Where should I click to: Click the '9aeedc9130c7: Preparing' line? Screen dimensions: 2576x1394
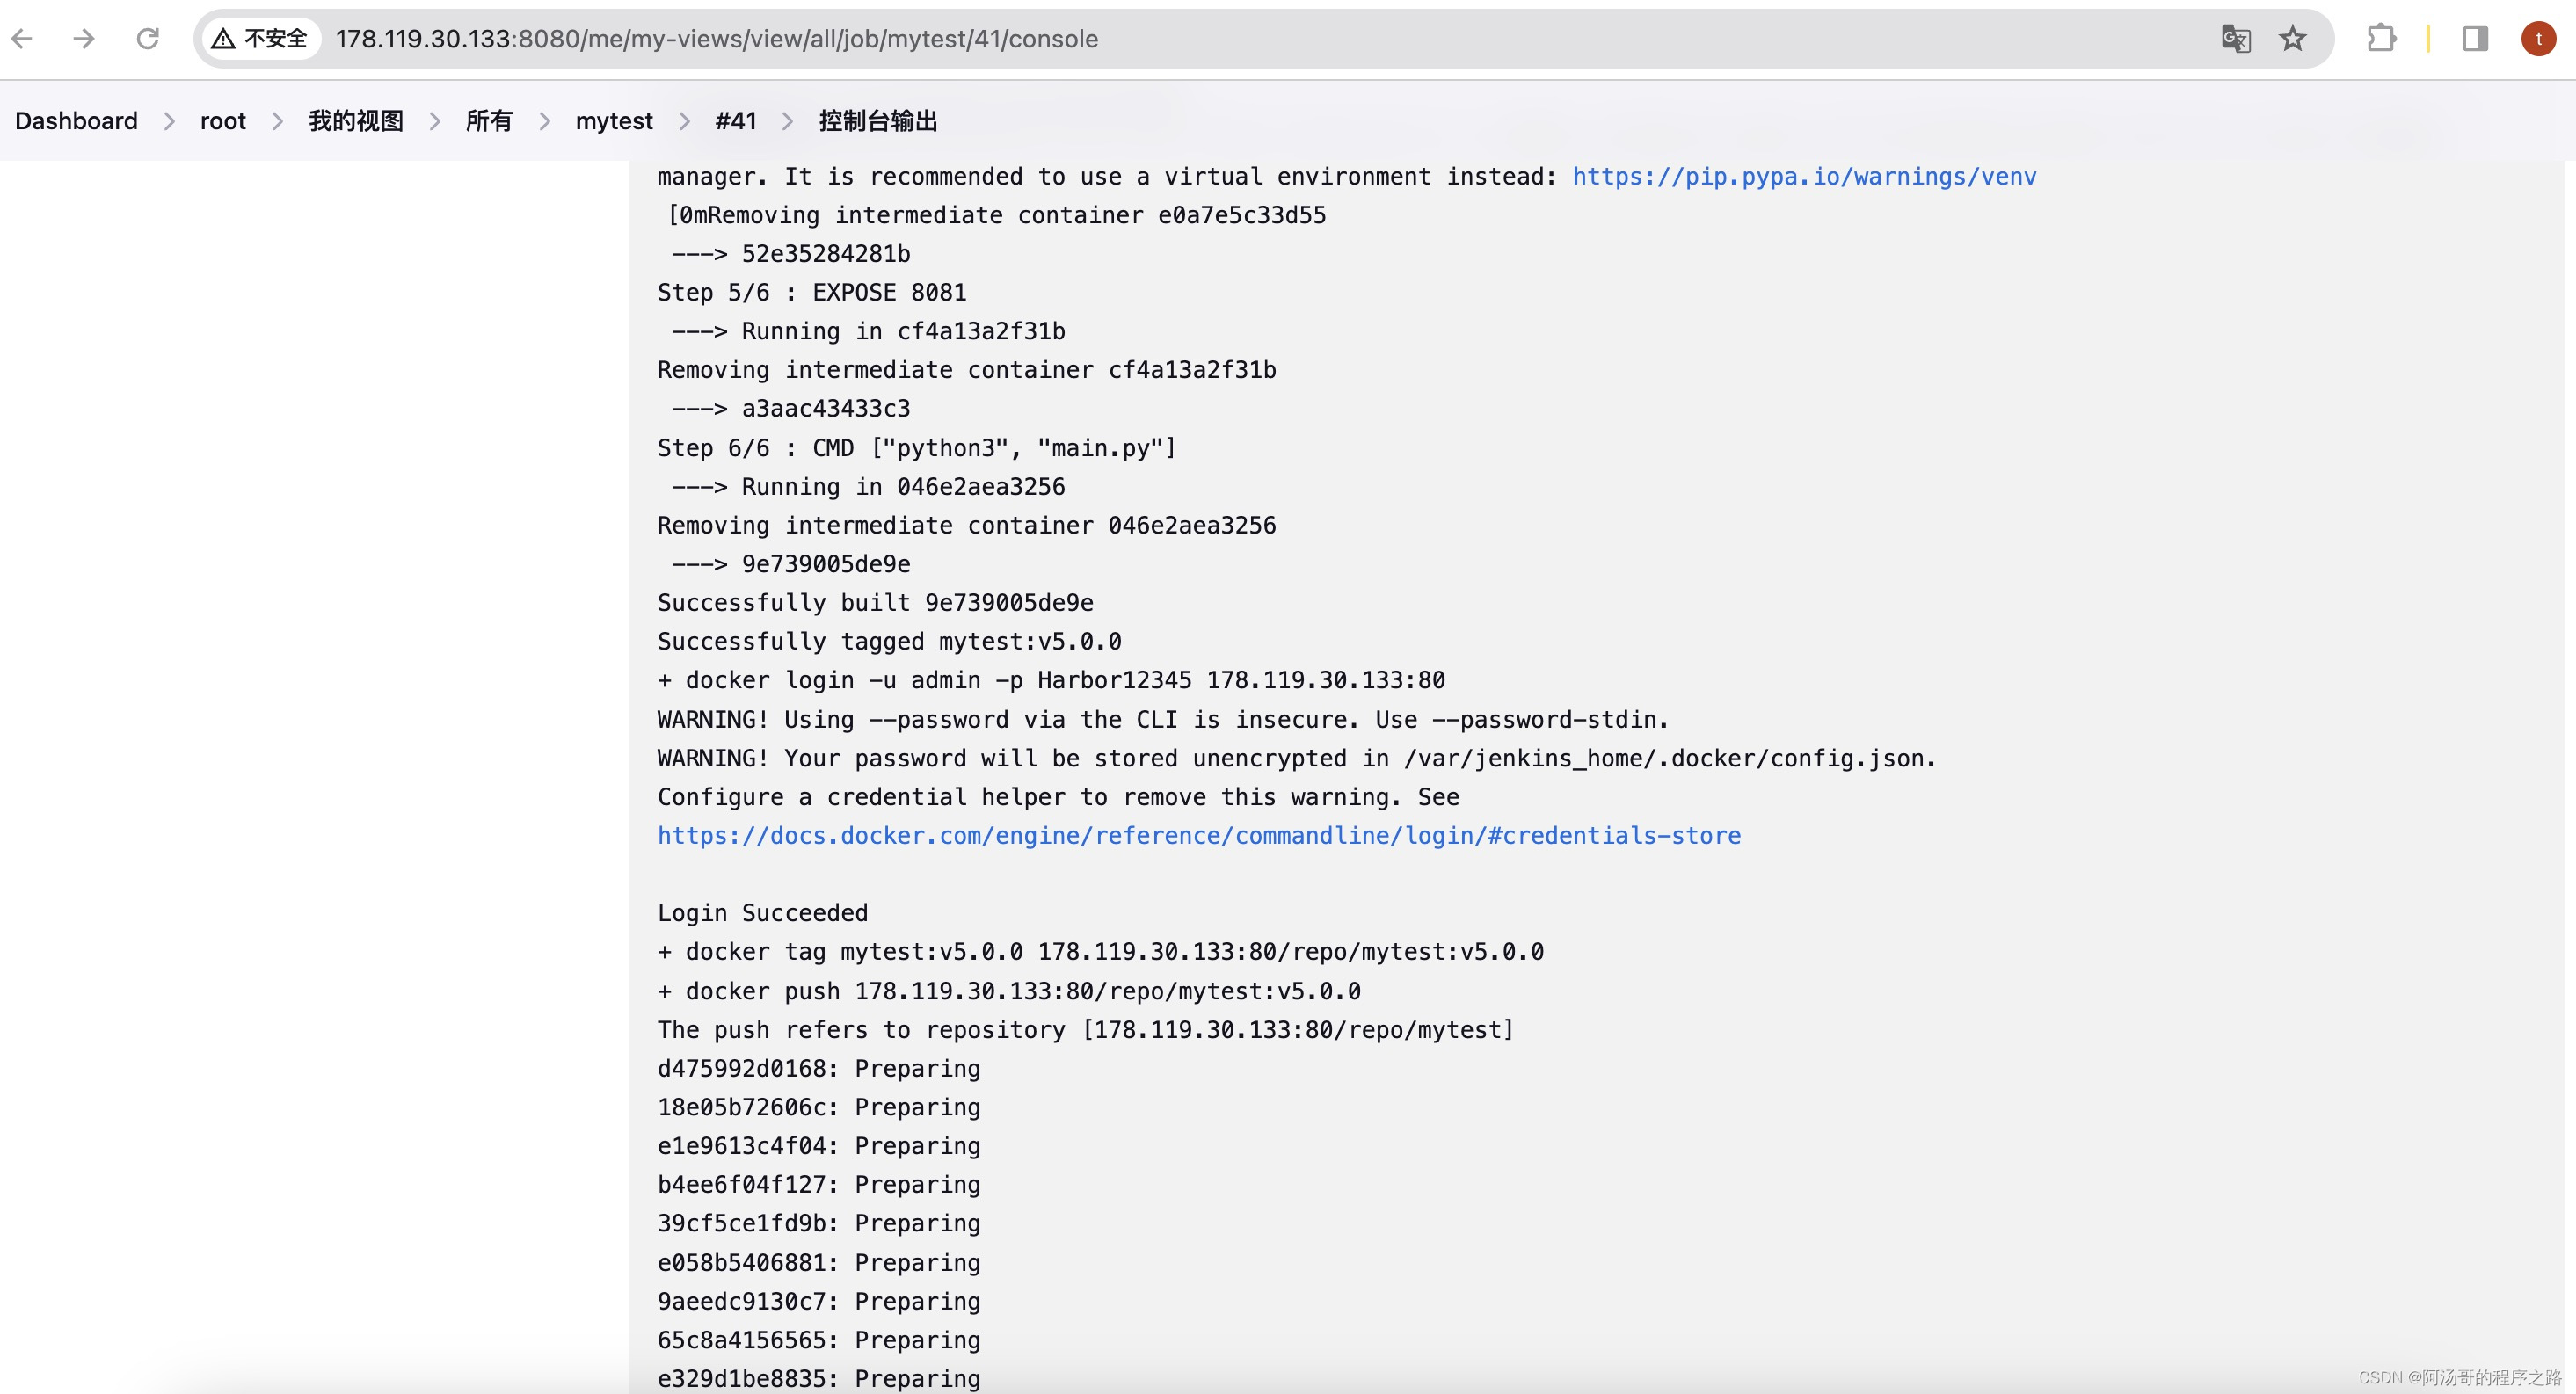[x=819, y=1301]
